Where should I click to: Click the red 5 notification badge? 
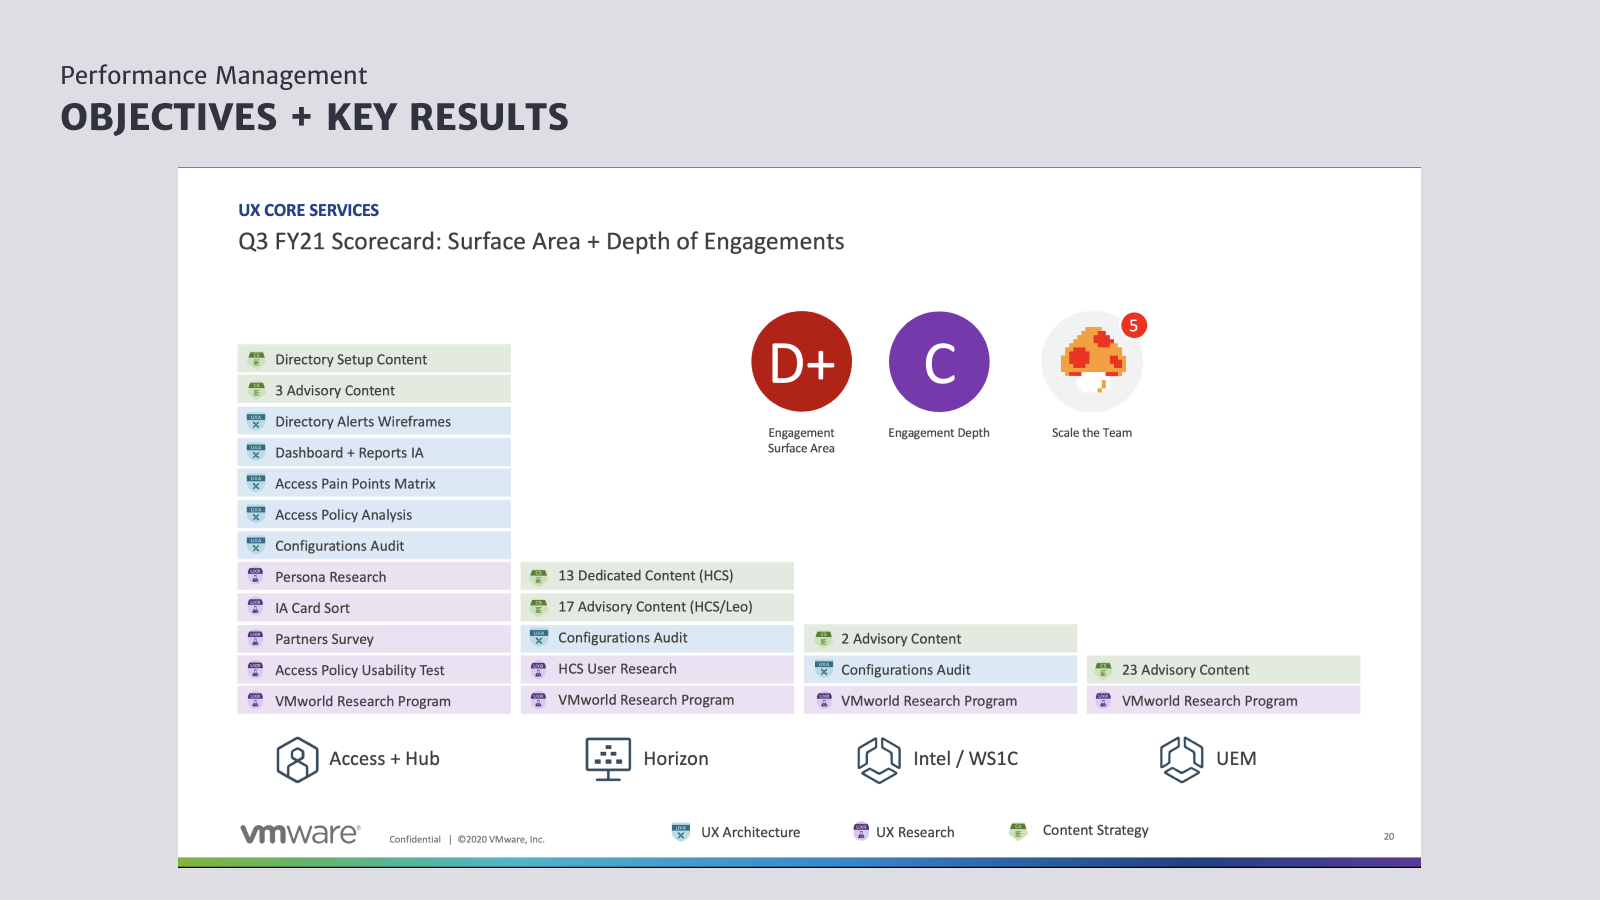click(x=1133, y=326)
